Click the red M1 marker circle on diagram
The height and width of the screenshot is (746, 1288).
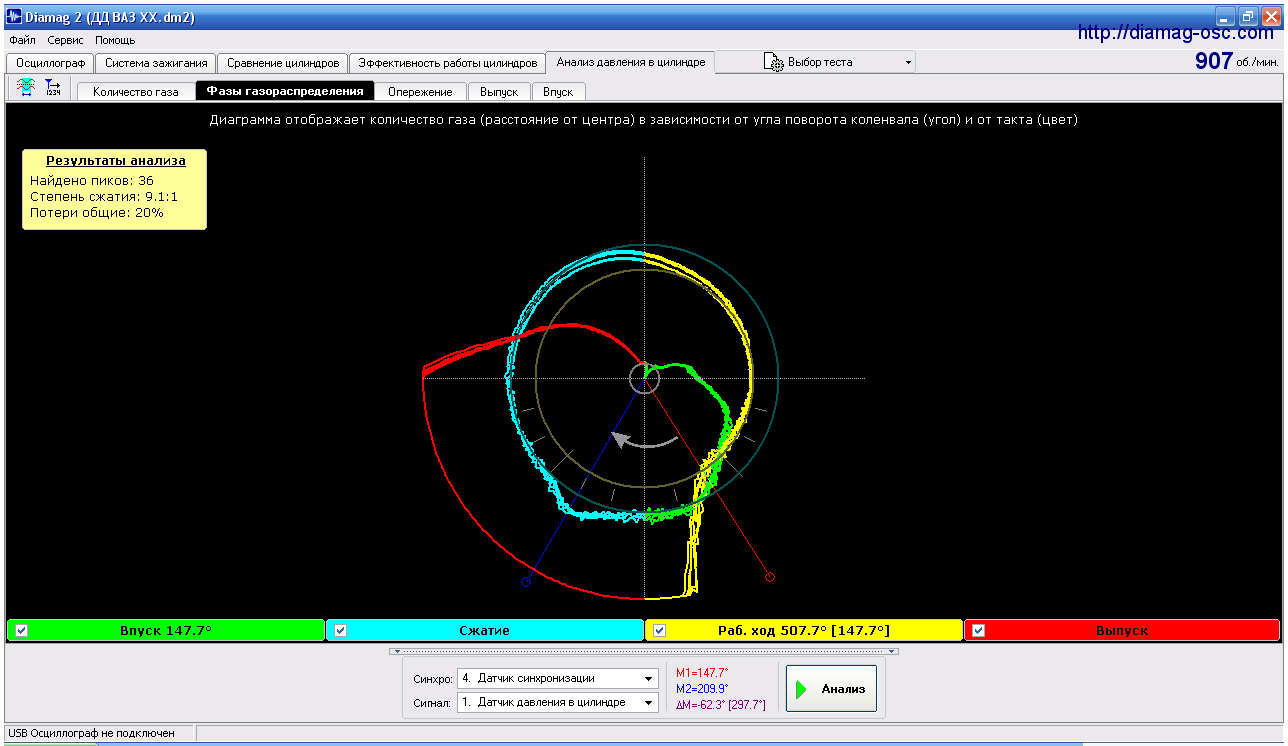[769, 577]
